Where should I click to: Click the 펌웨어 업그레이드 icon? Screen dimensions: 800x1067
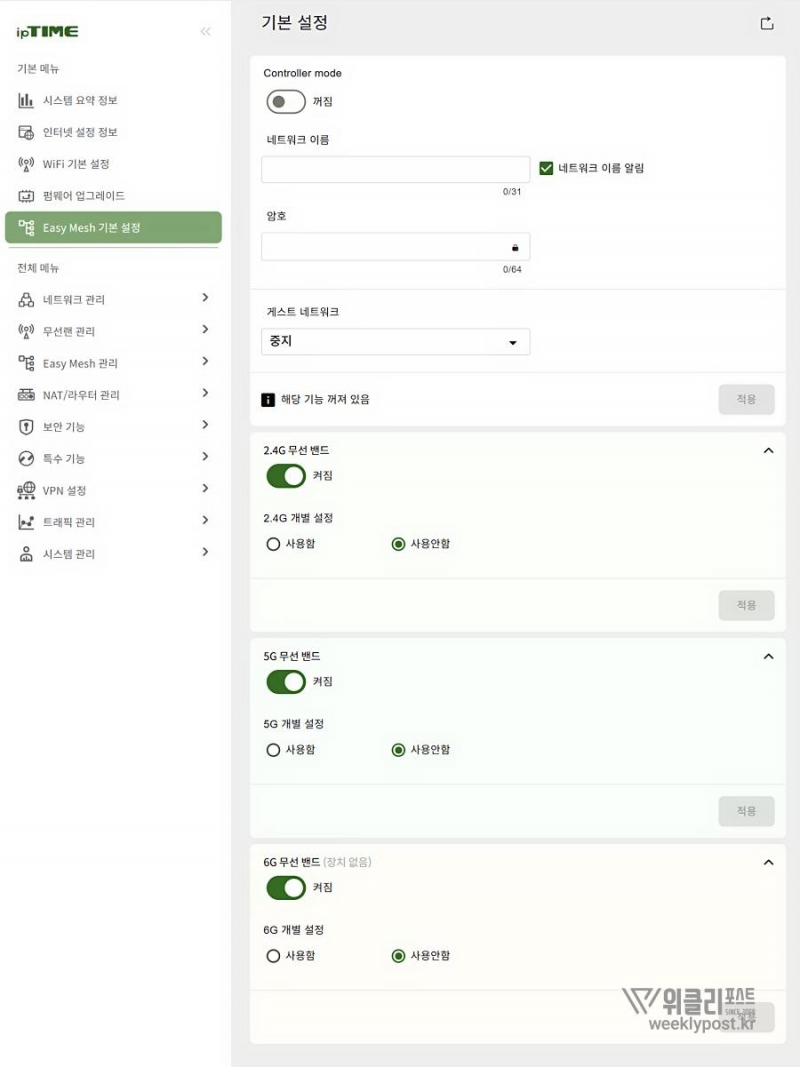click(x=26, y=196)
